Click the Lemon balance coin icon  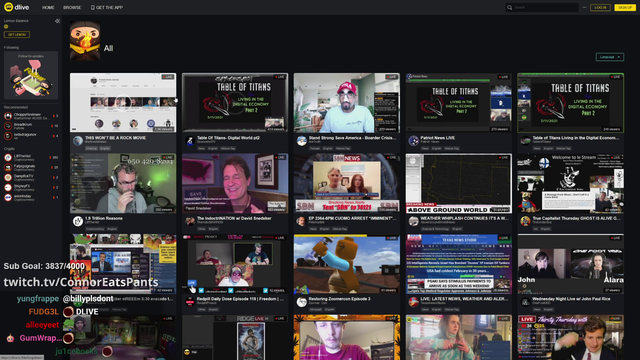pos(6,27)
